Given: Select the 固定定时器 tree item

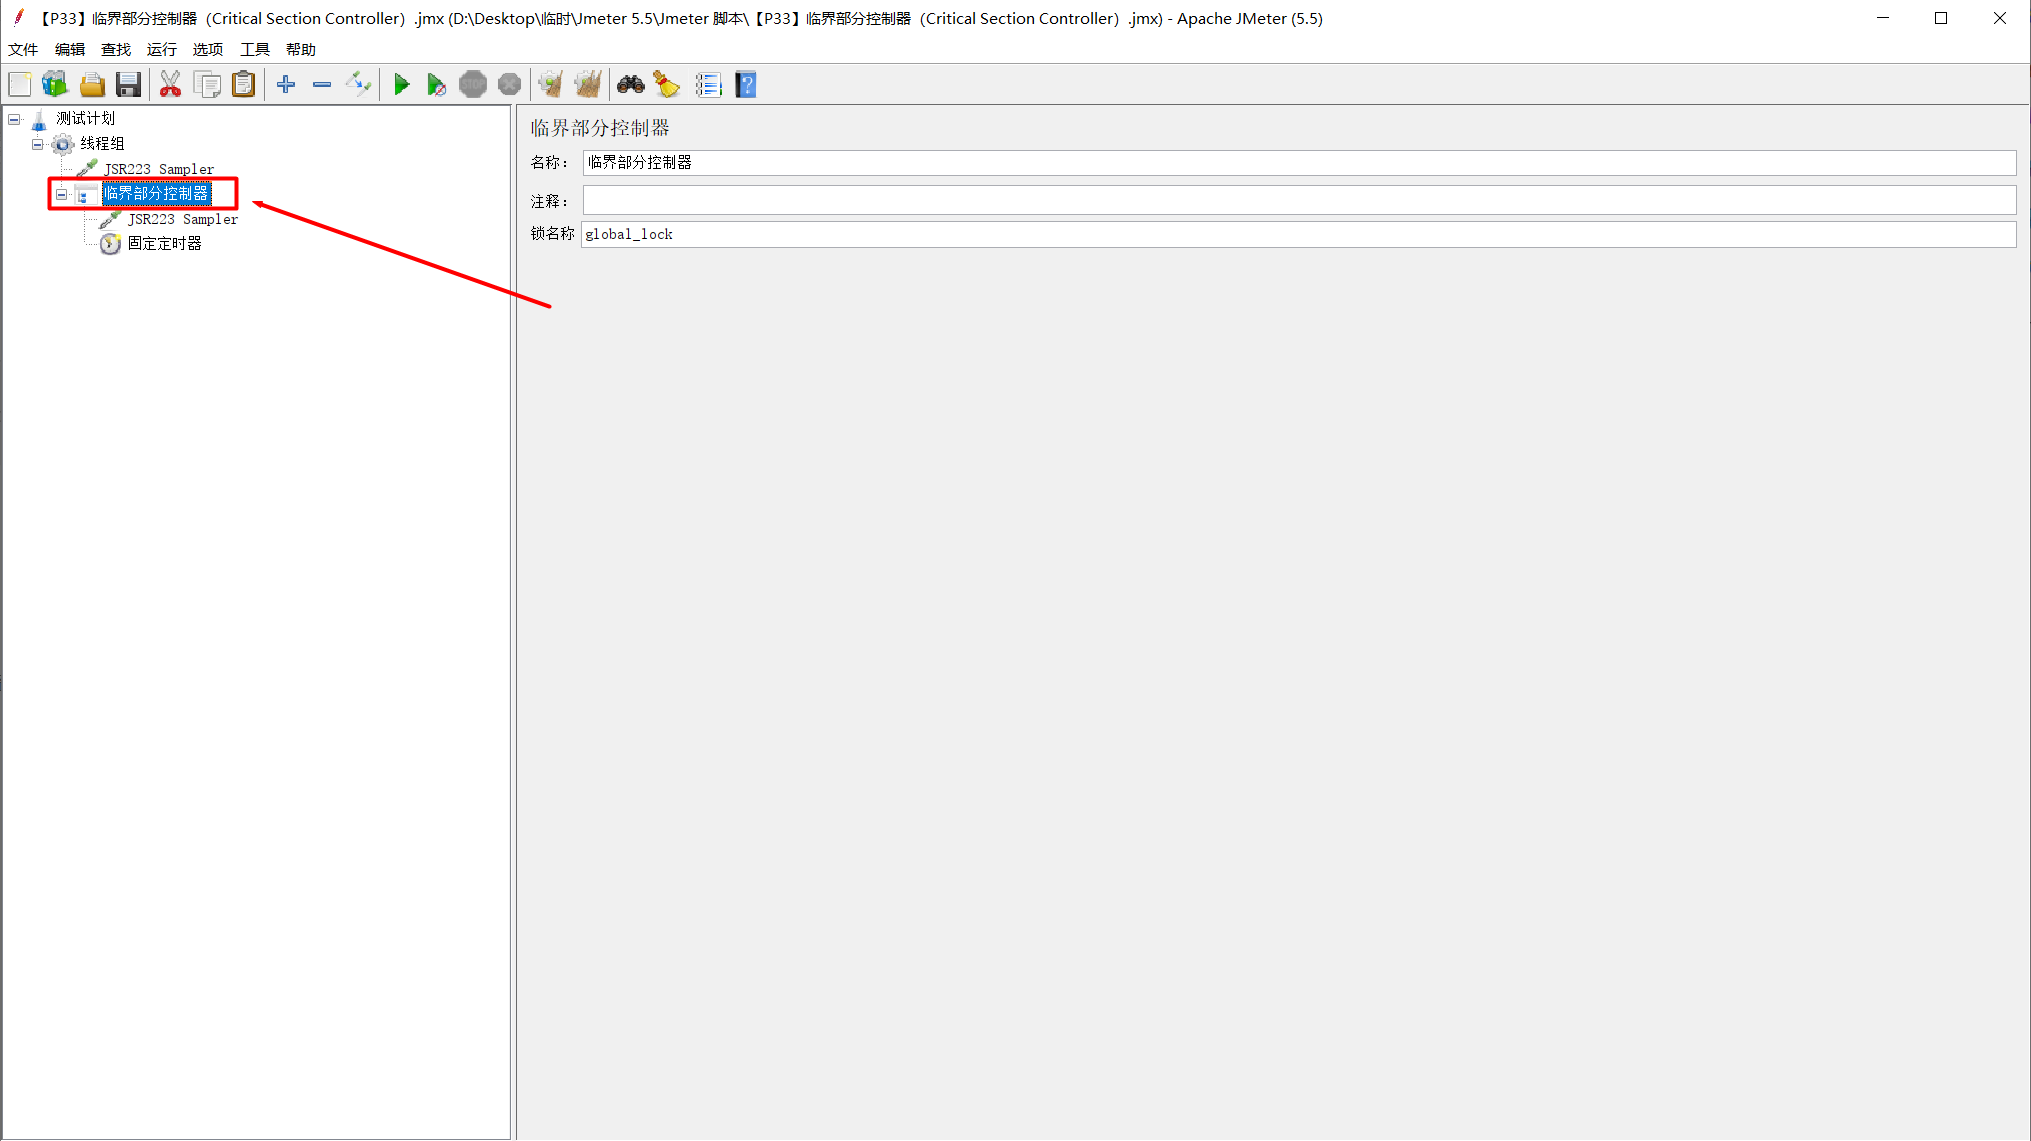Looking at the screenshot, I should coord(164,243).
